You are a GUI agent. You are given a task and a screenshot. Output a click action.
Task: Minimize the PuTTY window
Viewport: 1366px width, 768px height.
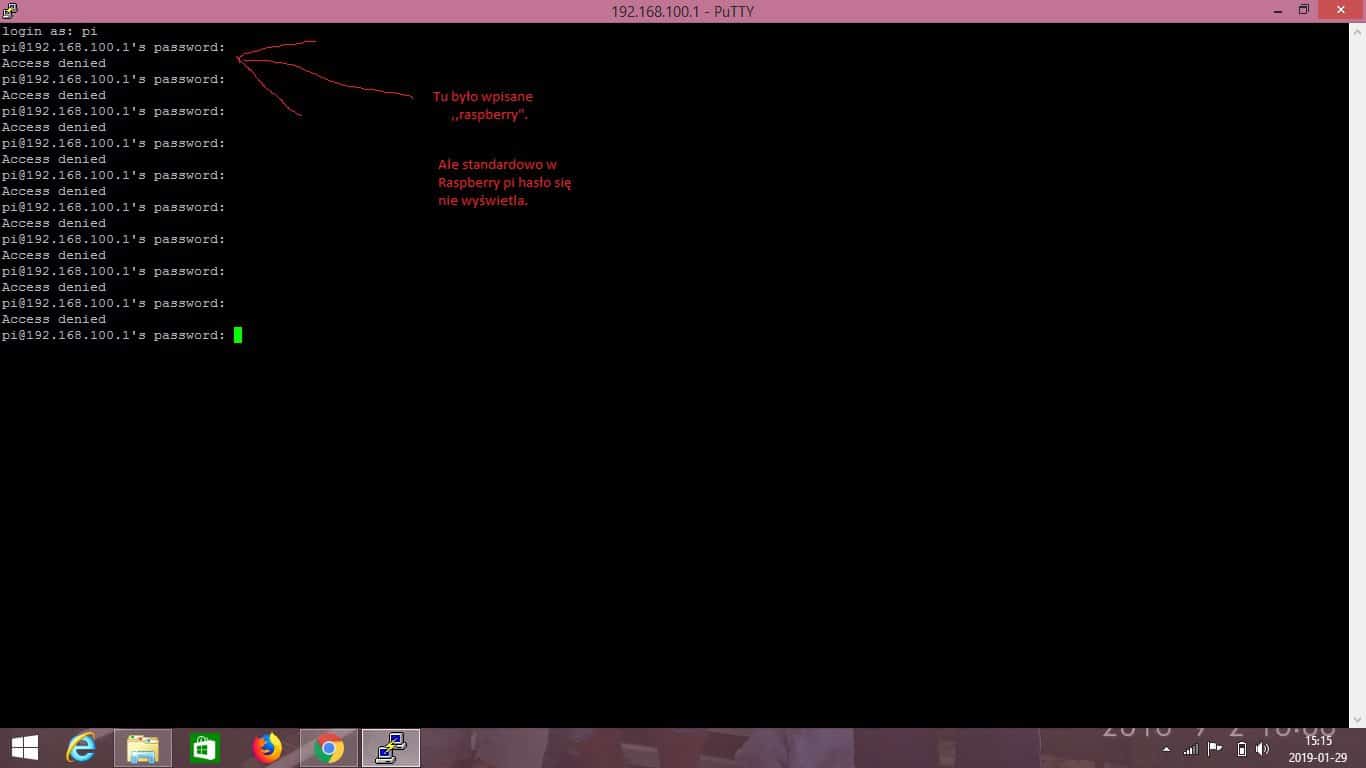(1279, 11)
